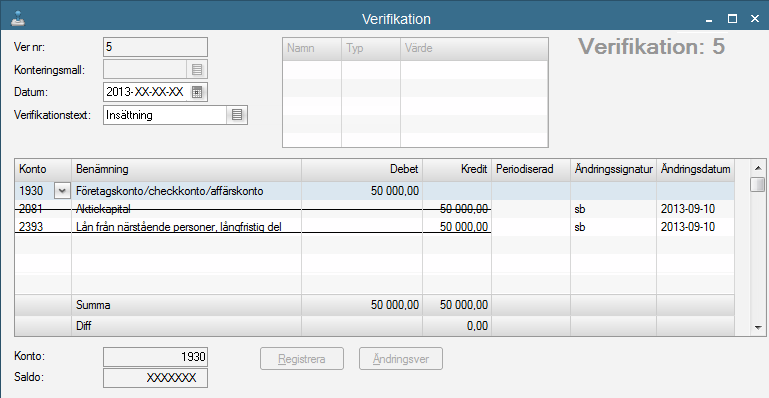Click the Ändringsver button
Image resolution: width=769 pixels, height=398 pixels.
[x=401, y=359]
